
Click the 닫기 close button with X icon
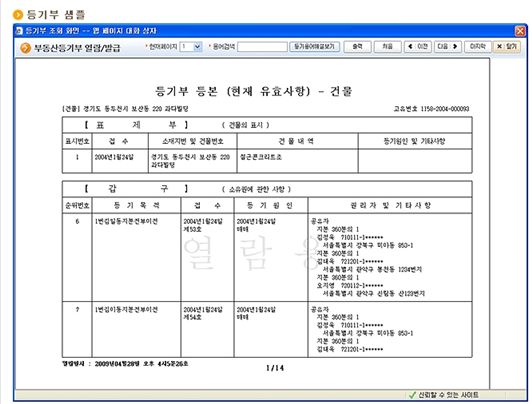[507, 46]
